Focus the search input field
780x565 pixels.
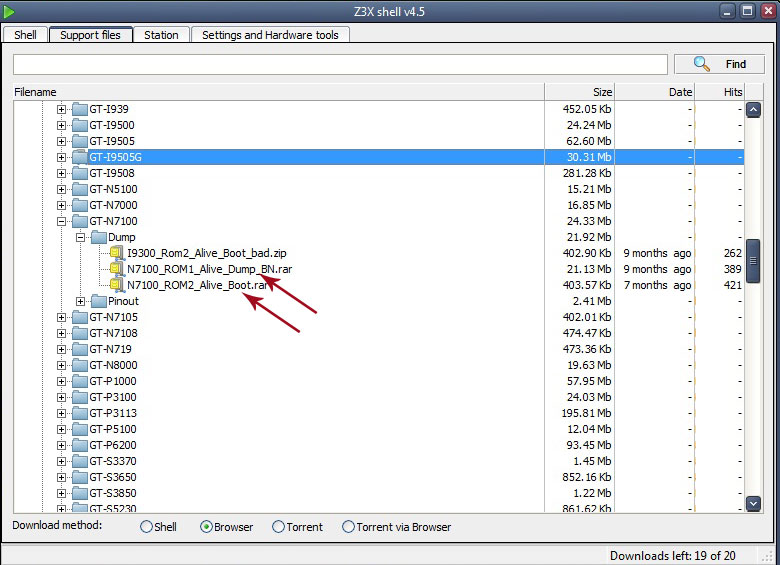point(340,65)
